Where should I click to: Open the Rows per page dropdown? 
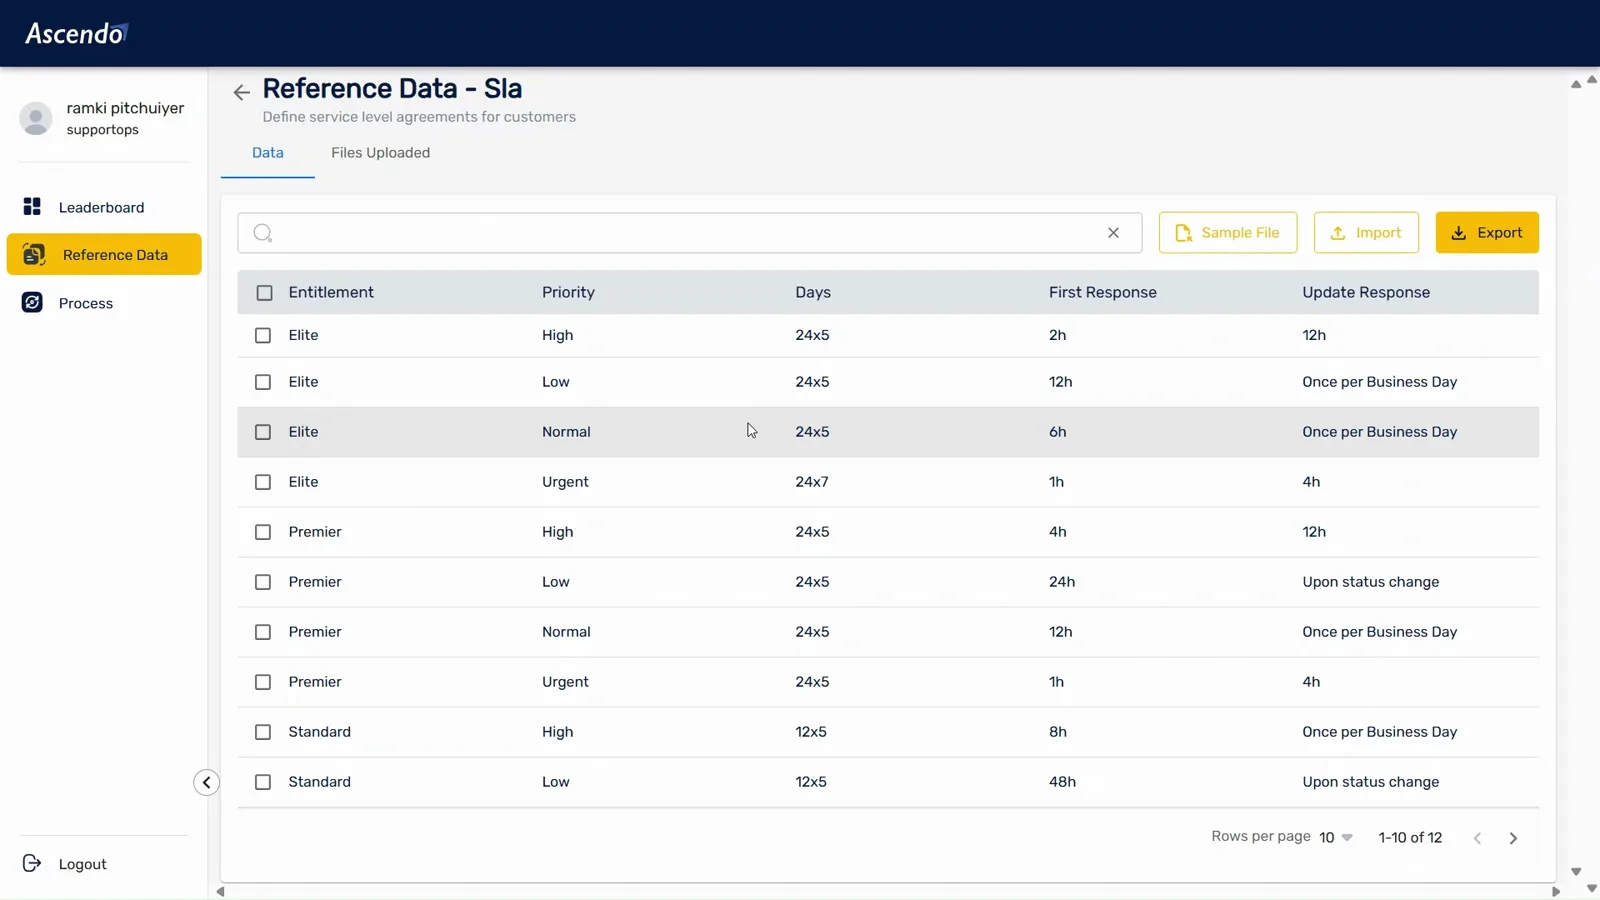[x=1336, y=837]
